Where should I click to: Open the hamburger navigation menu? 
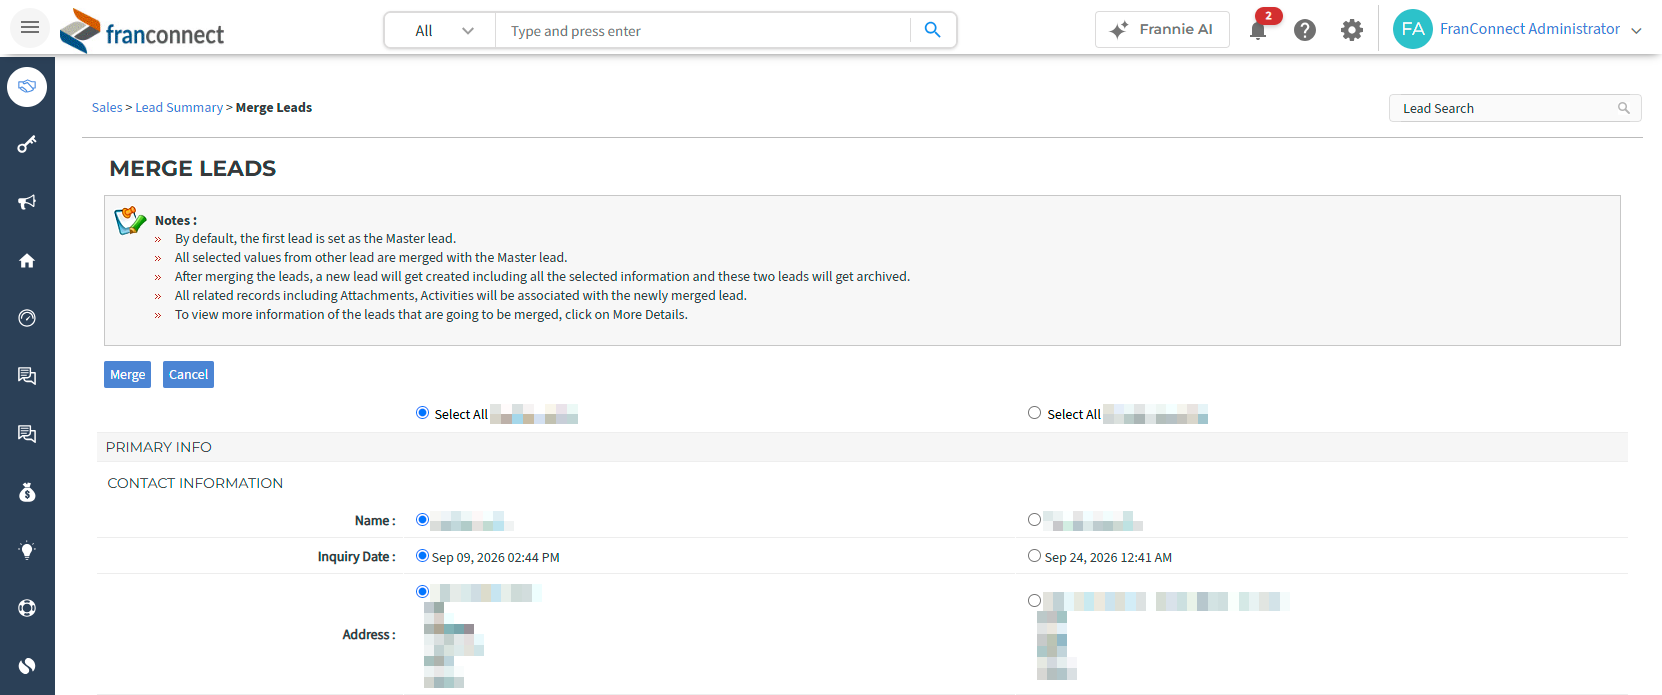point(30,27)
